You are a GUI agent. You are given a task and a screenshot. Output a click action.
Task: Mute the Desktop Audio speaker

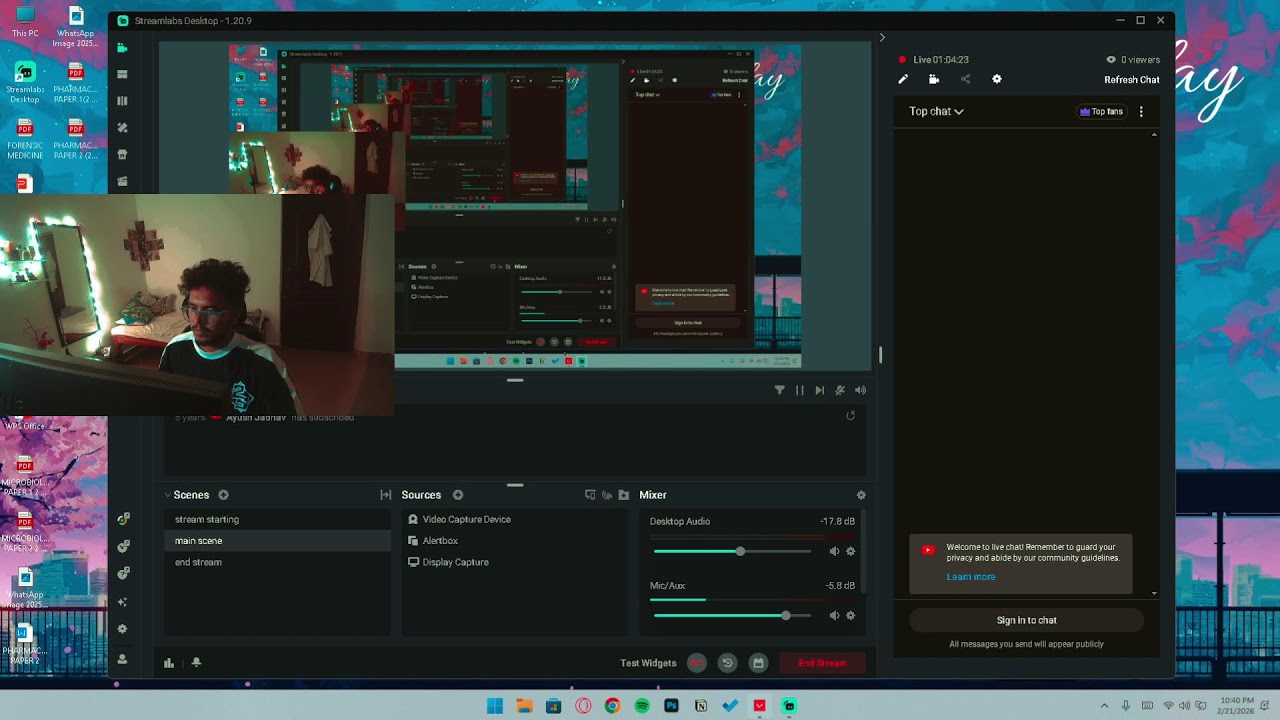pyautogui.click(x=834, y=551)
